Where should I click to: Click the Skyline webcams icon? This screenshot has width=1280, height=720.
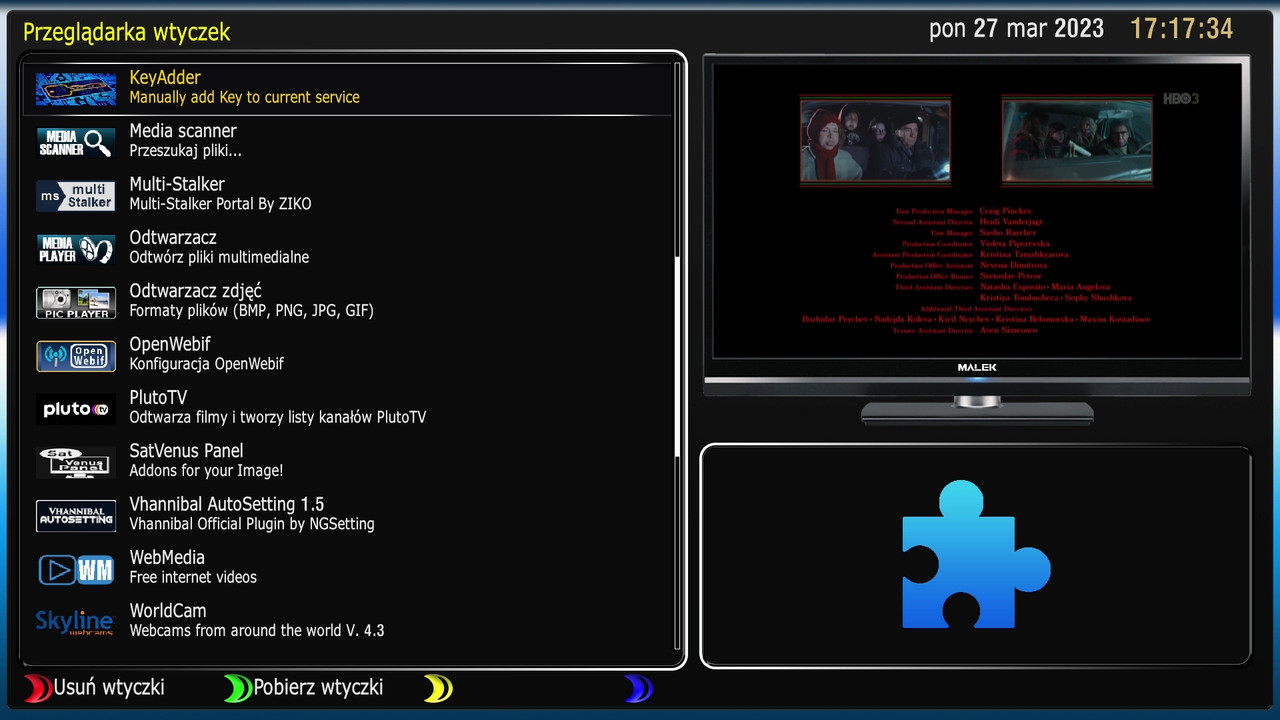(76, 623)
